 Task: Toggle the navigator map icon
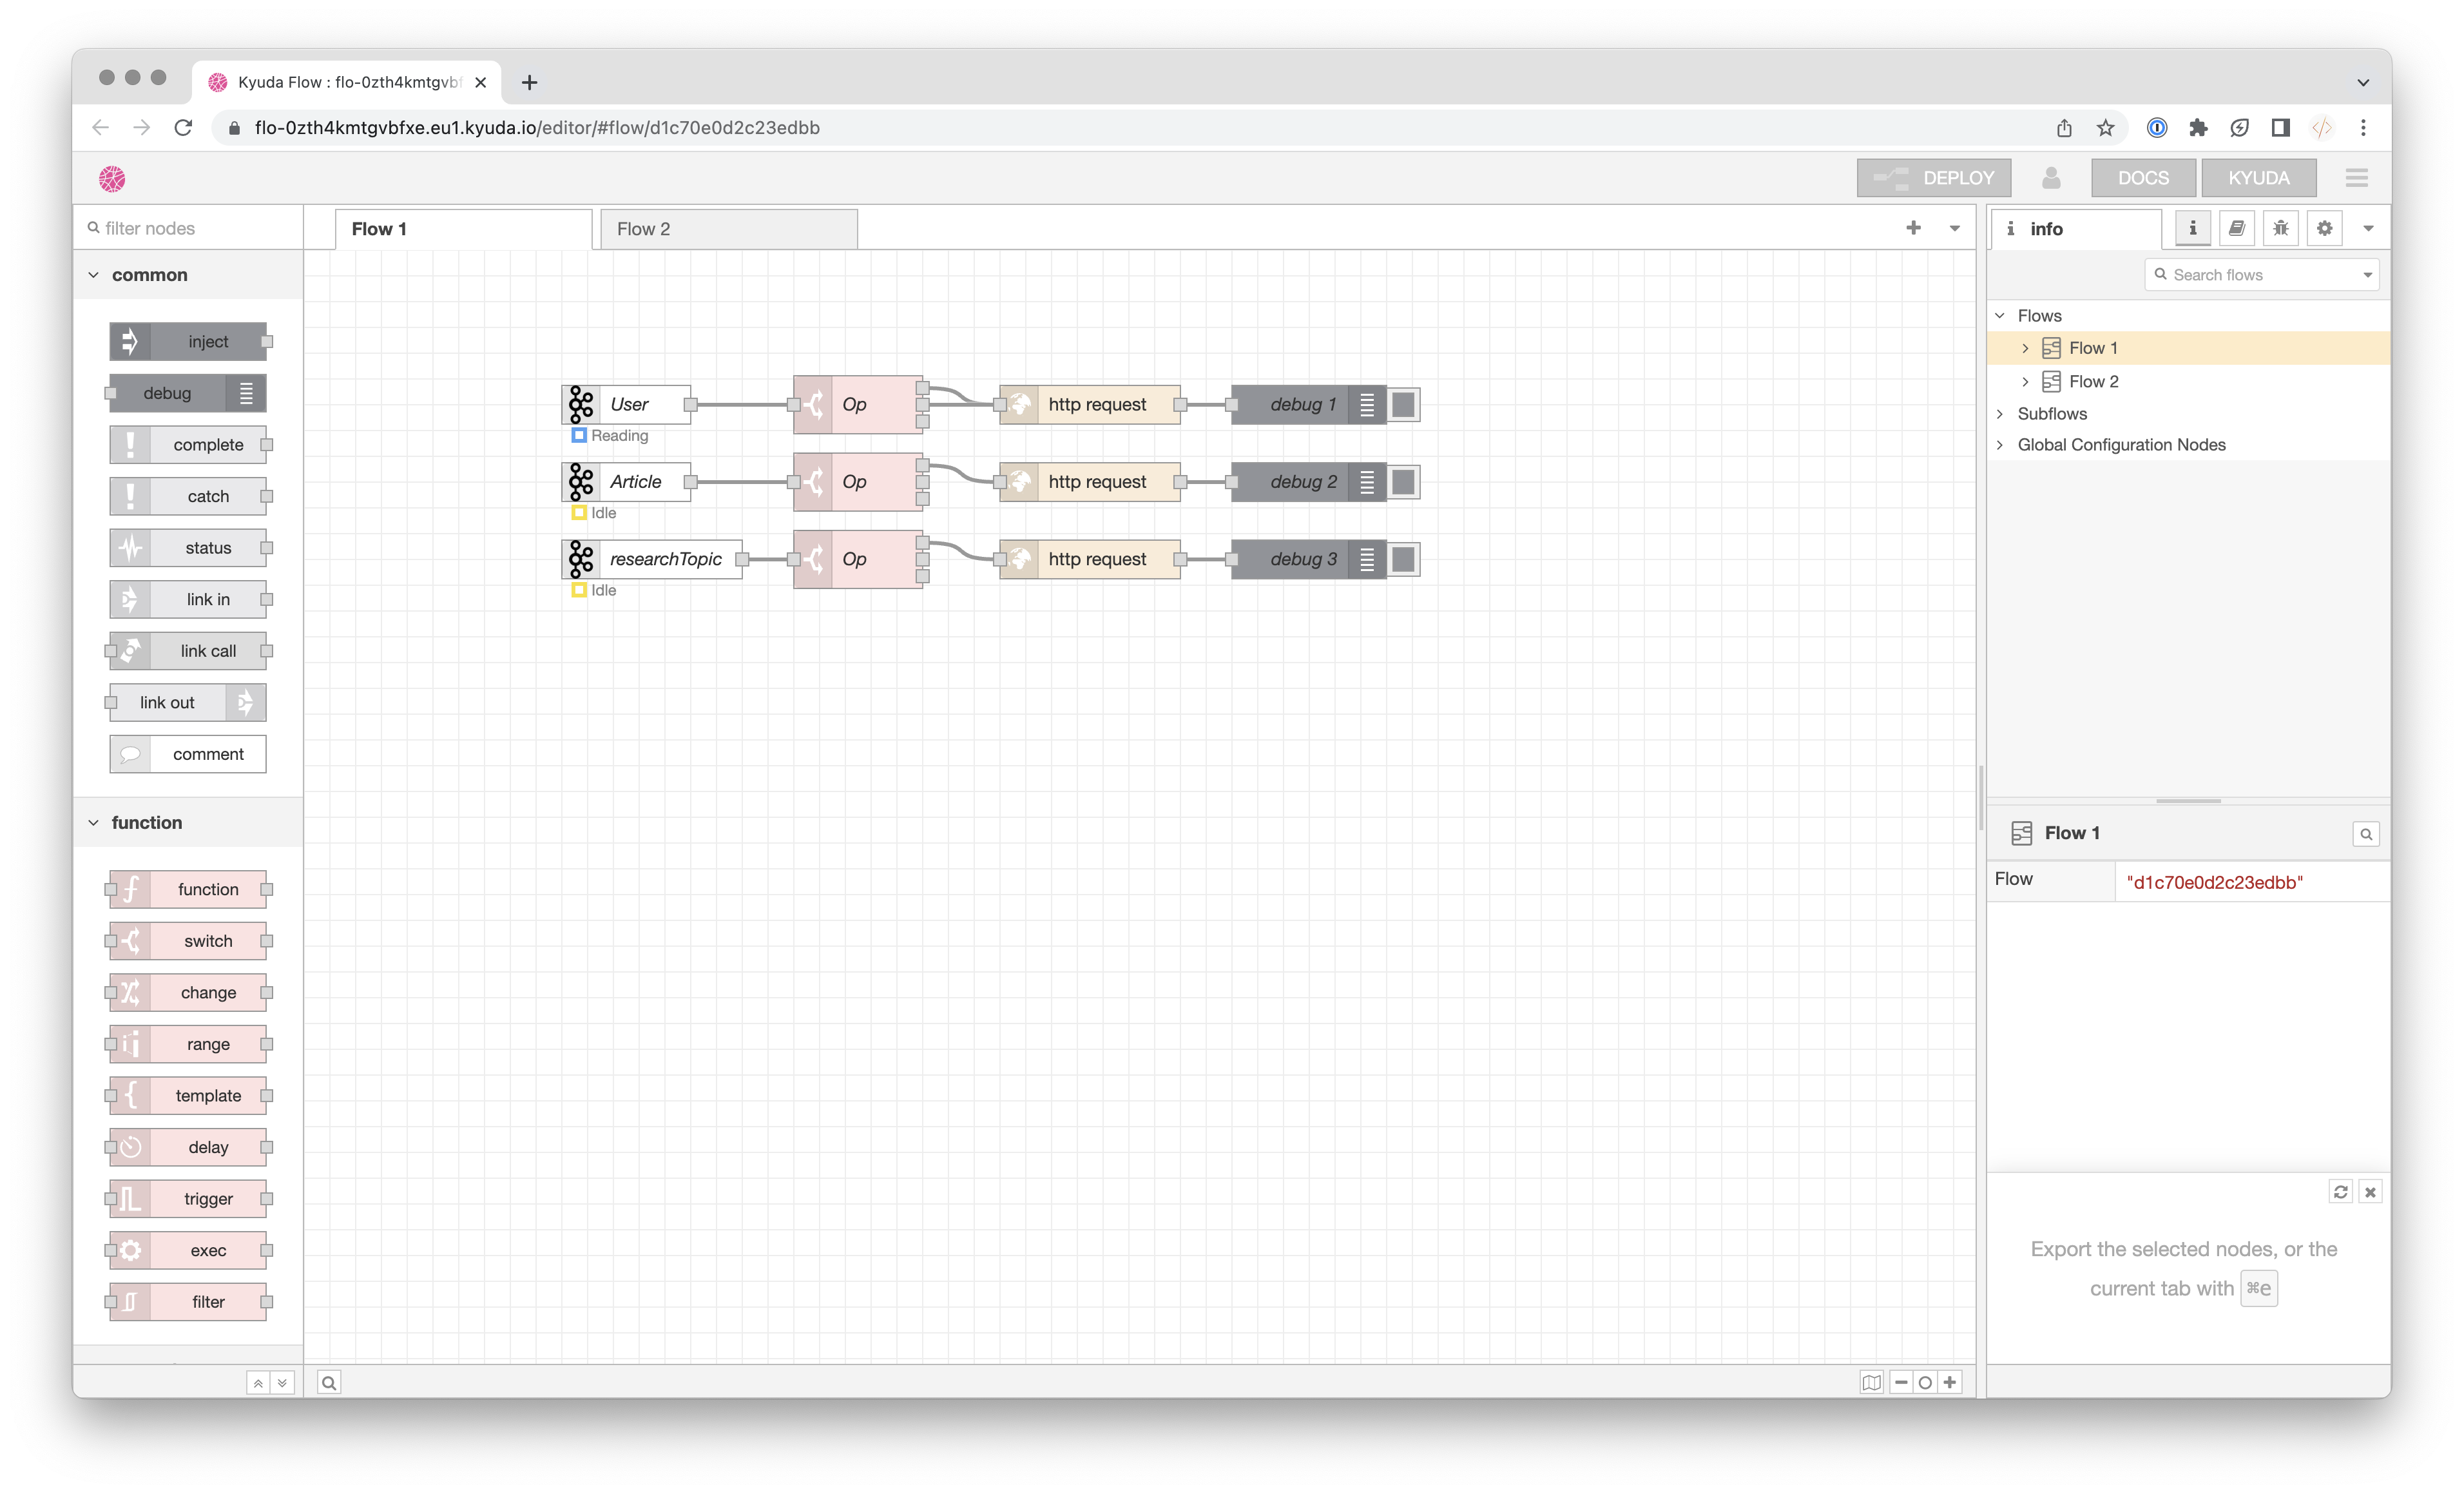[1871, 1382]
